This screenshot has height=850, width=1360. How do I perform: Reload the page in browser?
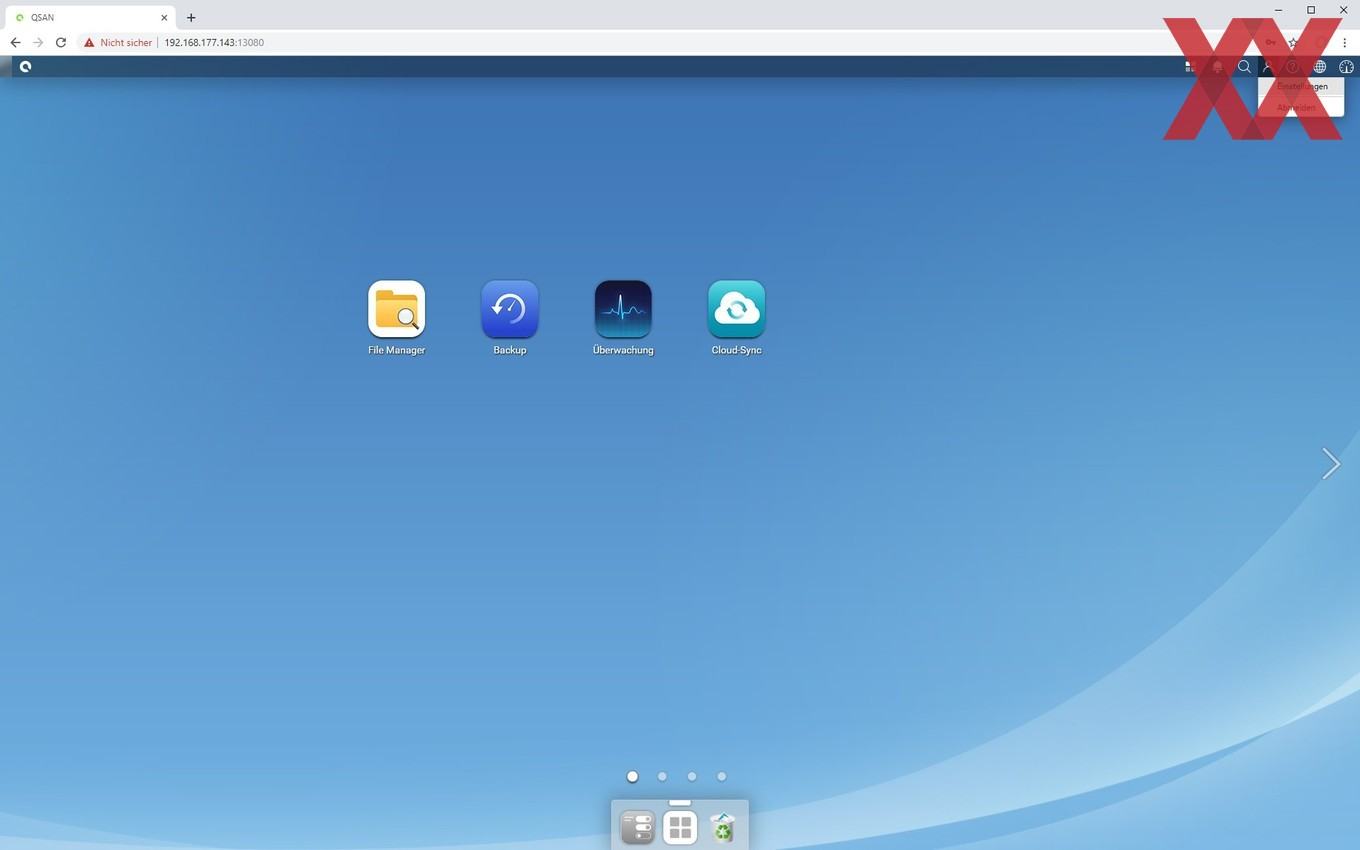[61, 43]
